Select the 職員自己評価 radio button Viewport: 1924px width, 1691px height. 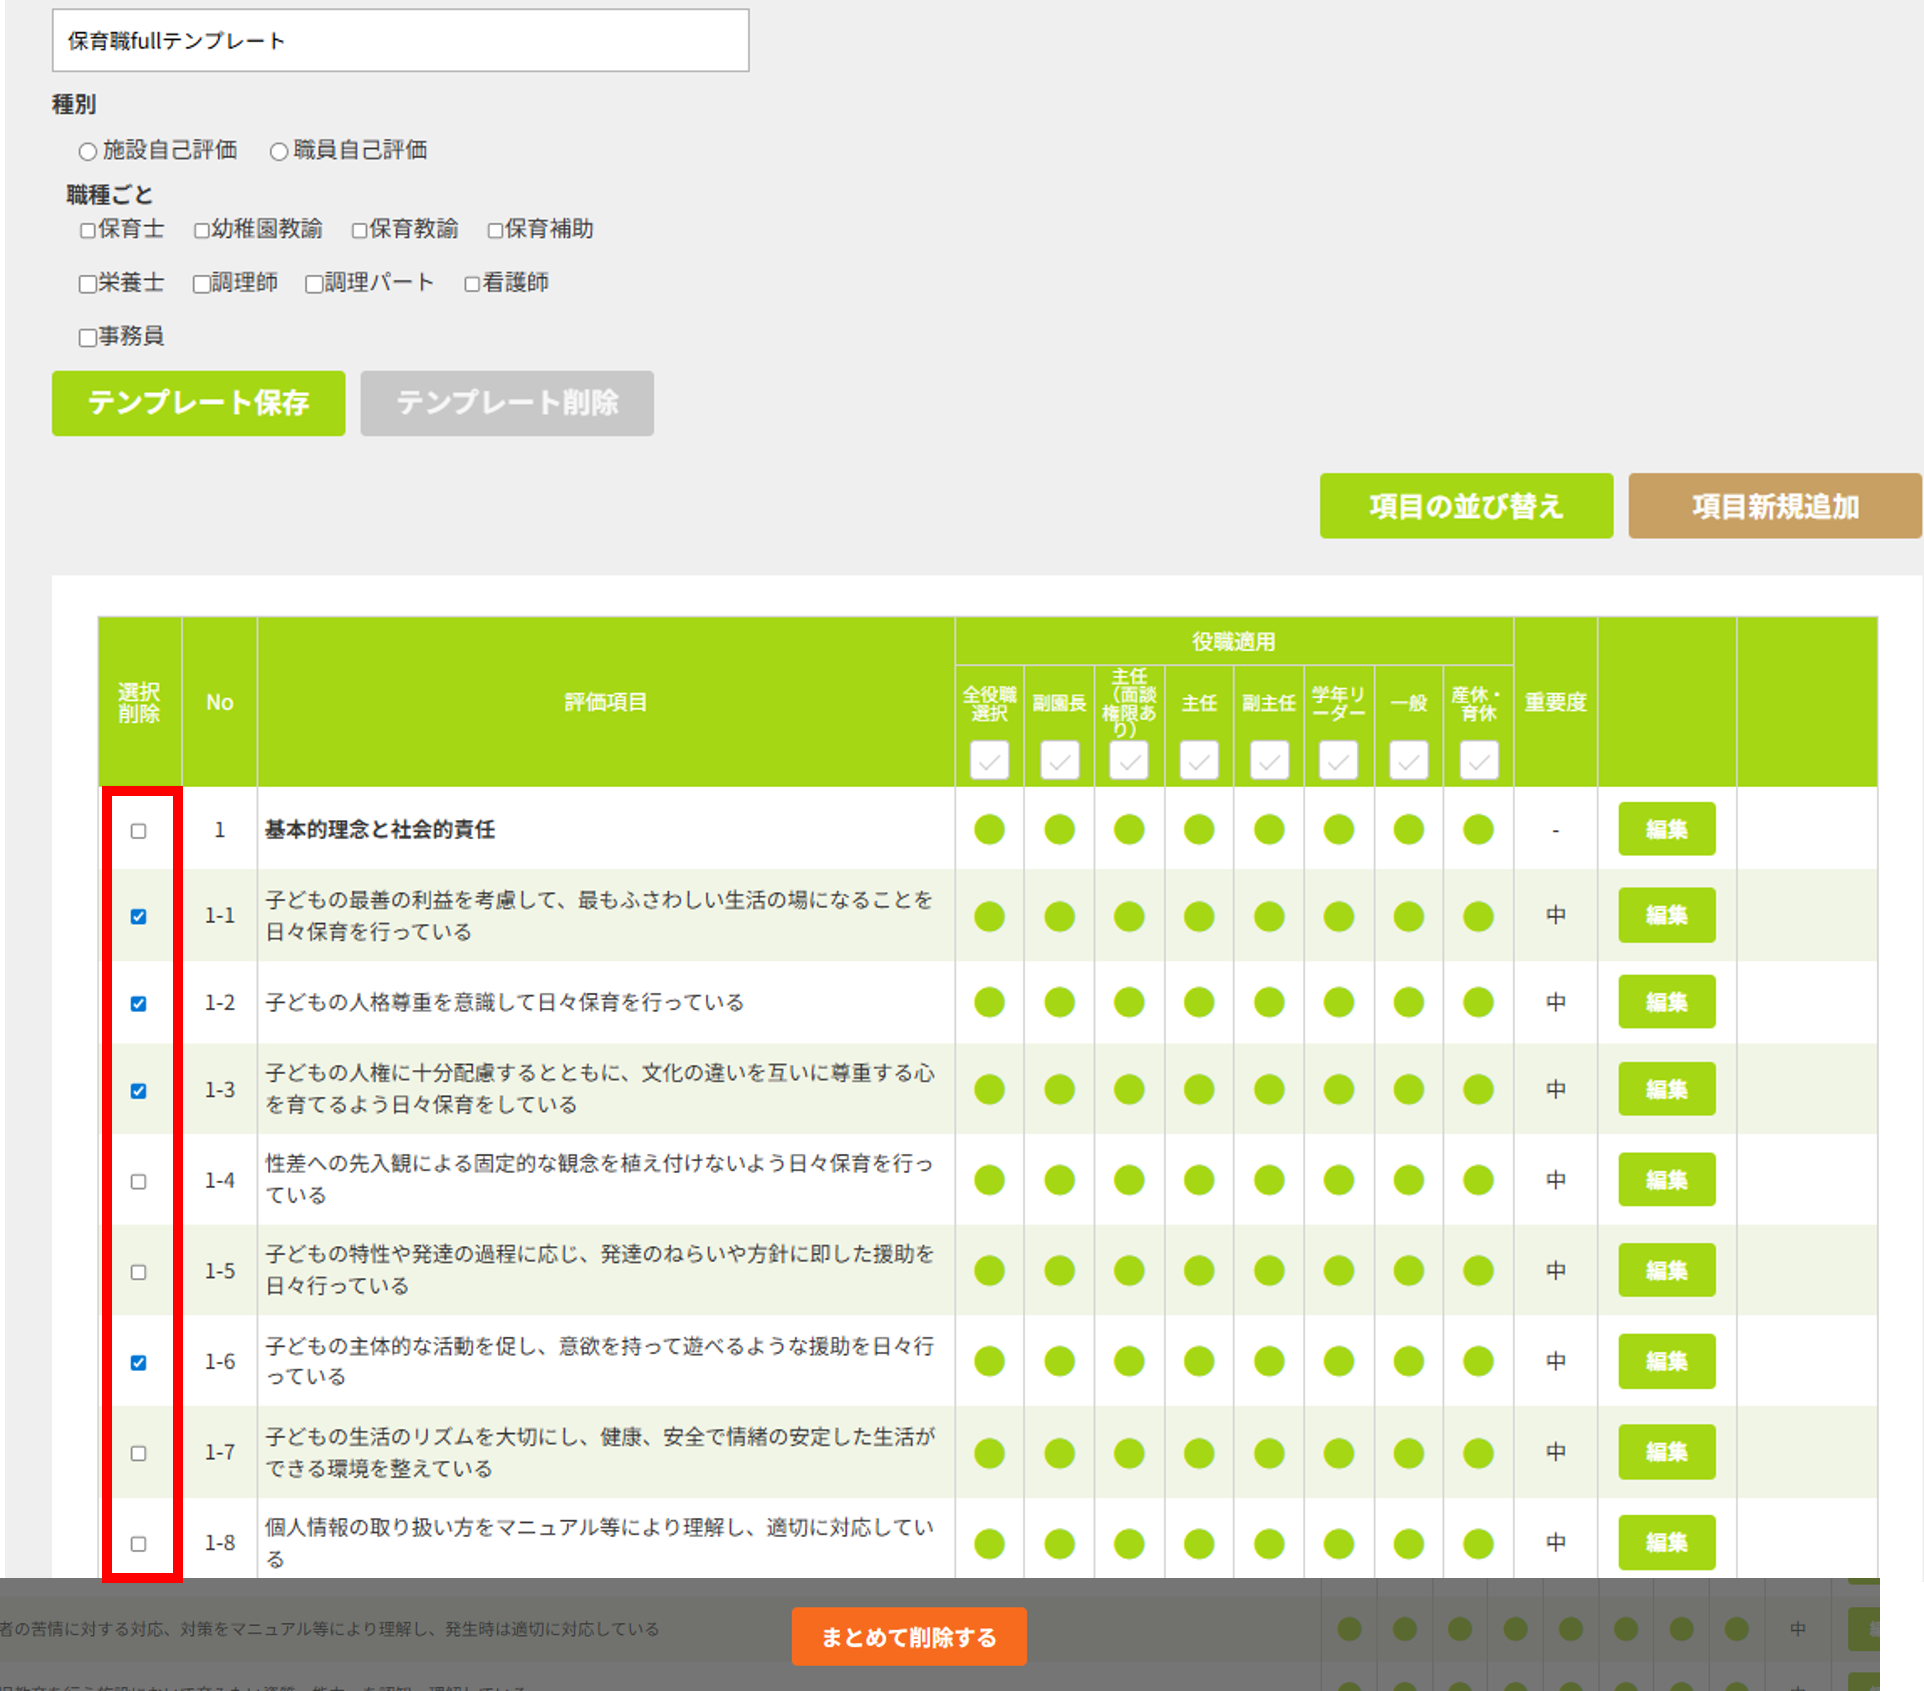(x=278, y=151)
